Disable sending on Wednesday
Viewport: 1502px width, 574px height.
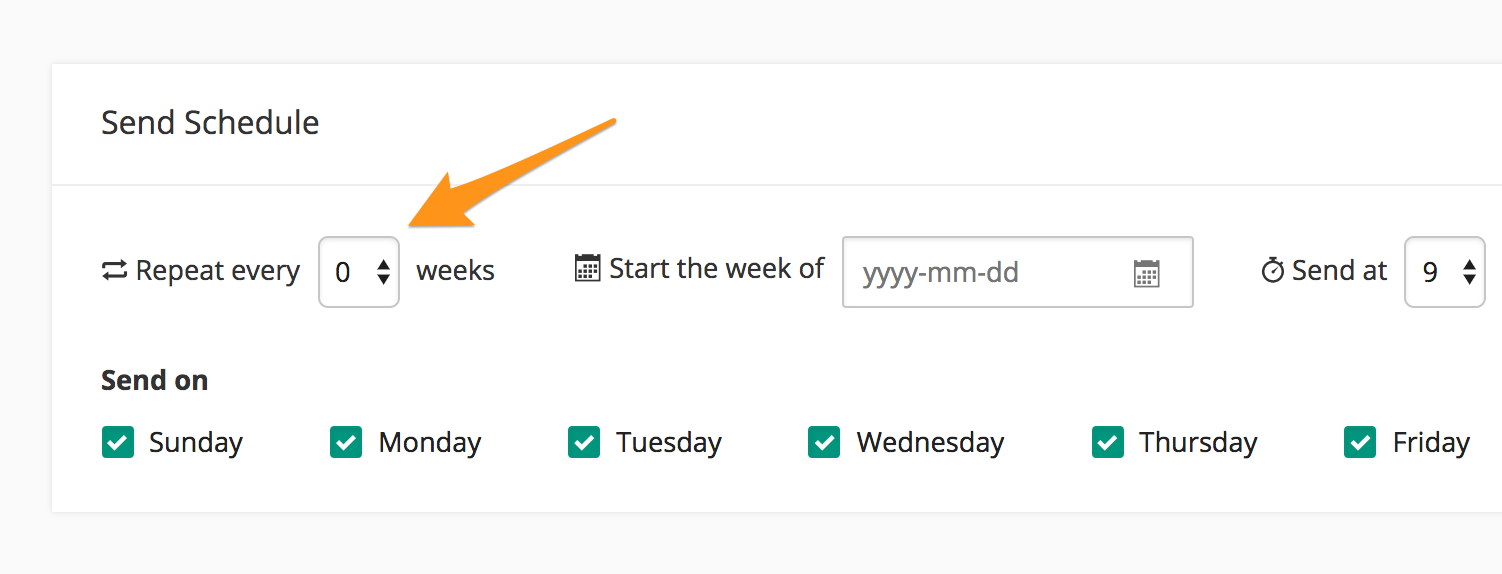point(824,442)
